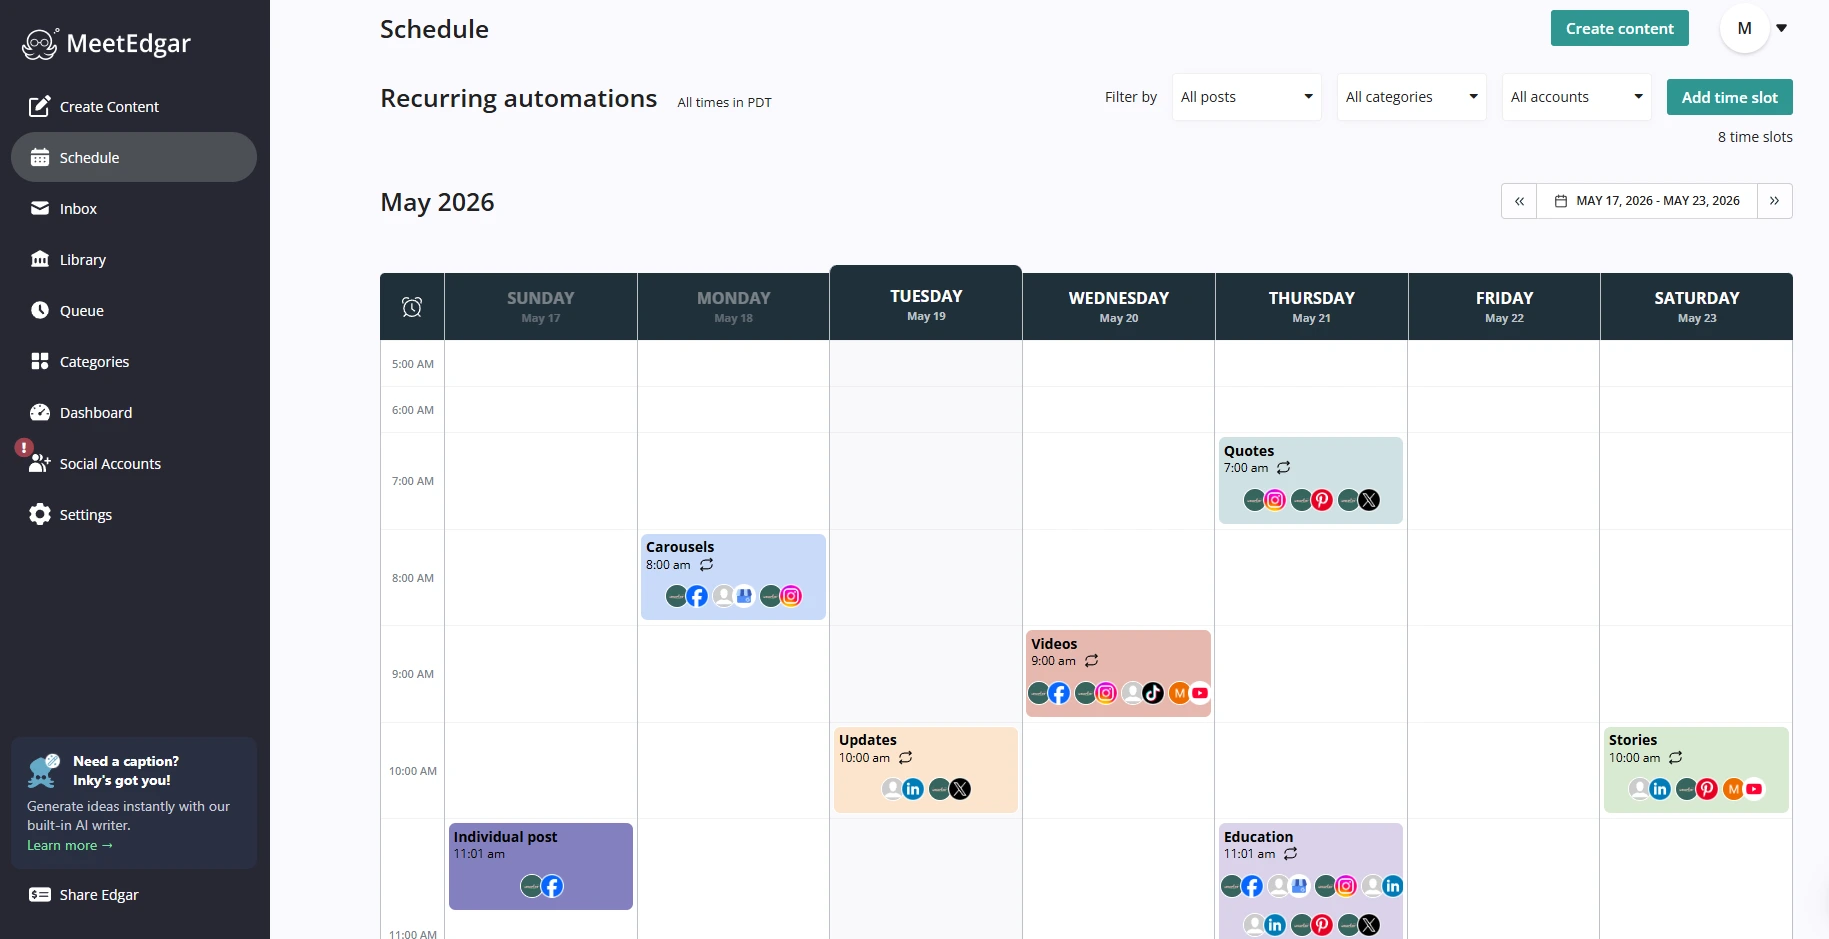Click the Create content button

(1619, 28)
